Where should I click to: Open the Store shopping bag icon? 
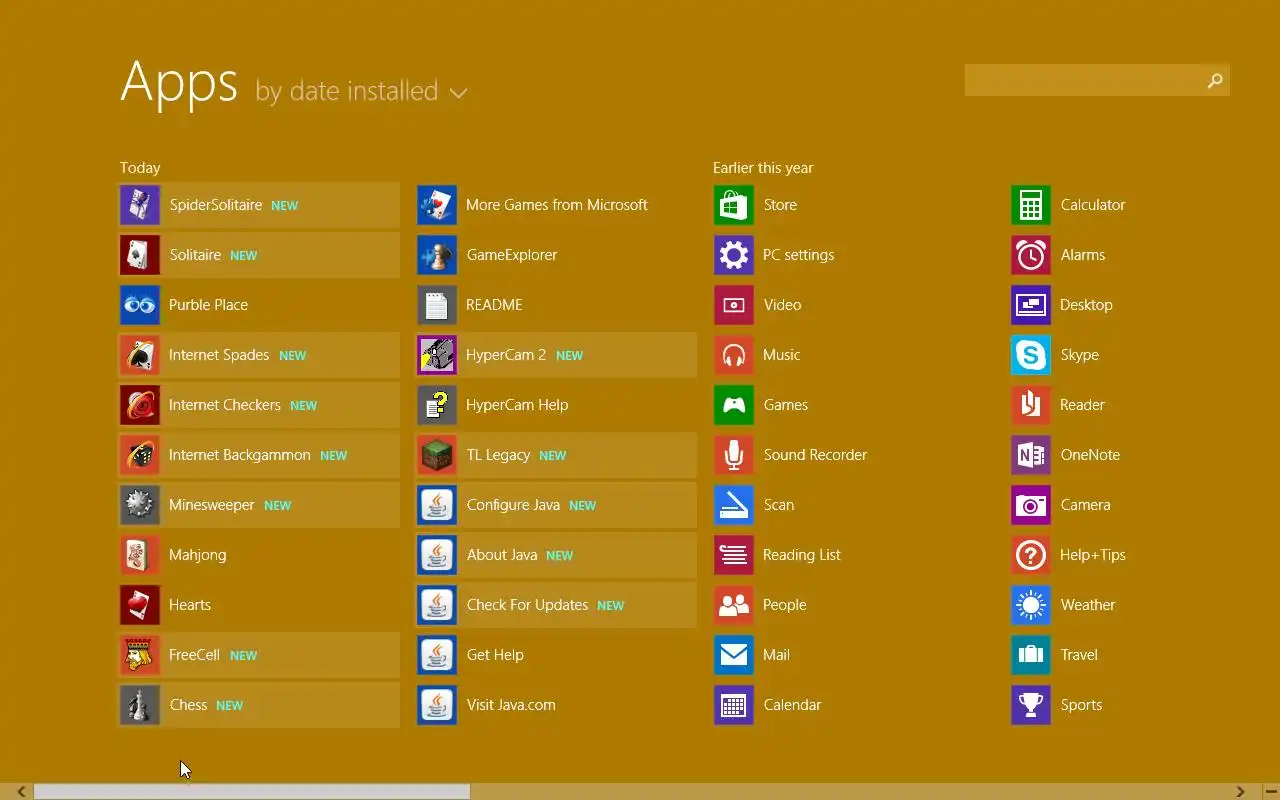pyautogui.click(x=734, y=205)
